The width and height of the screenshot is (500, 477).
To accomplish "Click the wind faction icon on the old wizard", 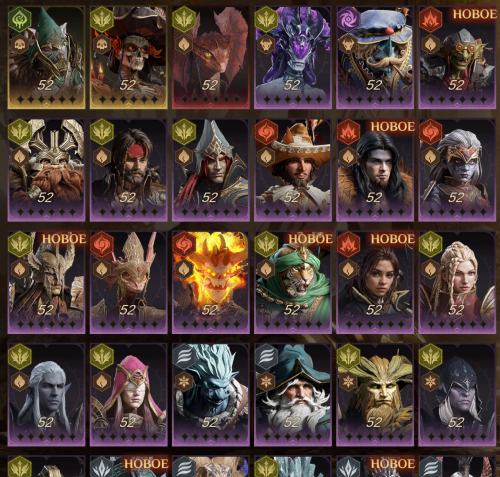I will 266,357.
